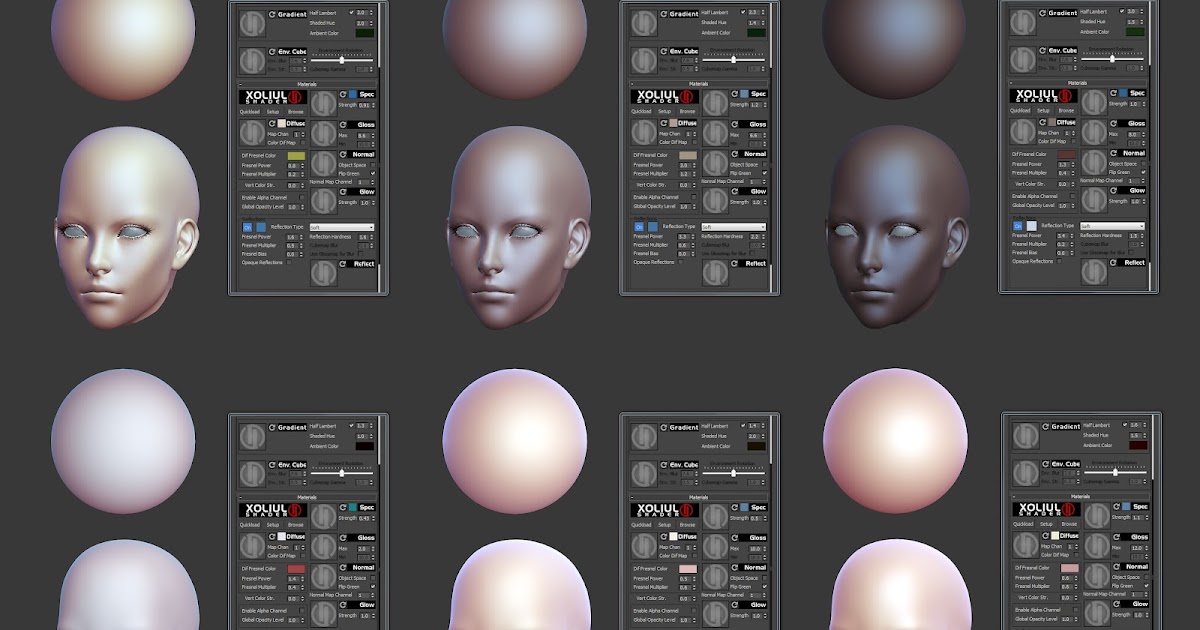Click Normal map reload icon in top-left panel

(x=343, y=155)
